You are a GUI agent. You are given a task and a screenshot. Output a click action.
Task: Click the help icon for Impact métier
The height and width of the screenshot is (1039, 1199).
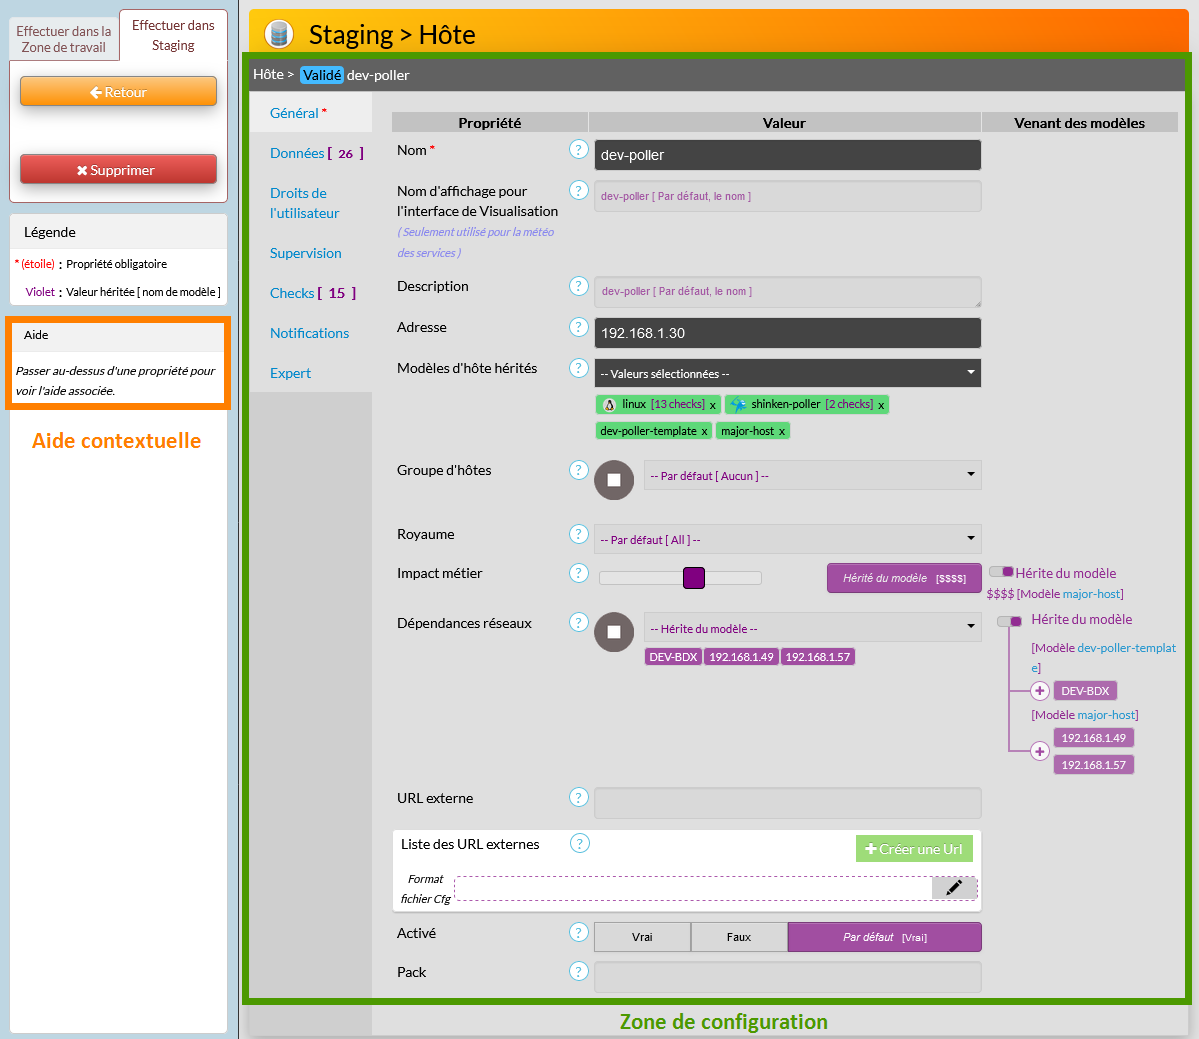click(578, 573)
